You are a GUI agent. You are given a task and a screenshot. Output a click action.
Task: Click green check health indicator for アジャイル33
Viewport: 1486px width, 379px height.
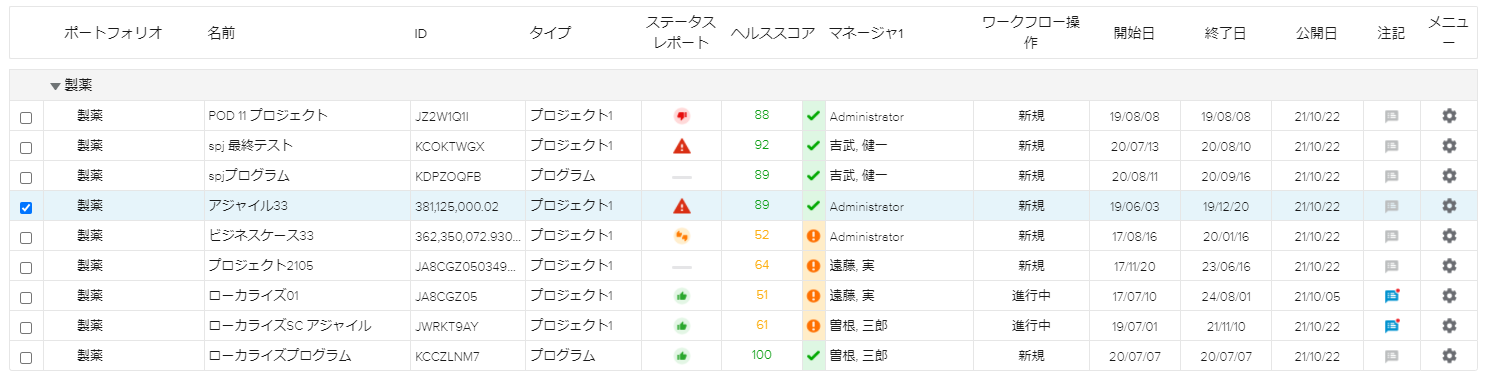(x=813, y=206)
